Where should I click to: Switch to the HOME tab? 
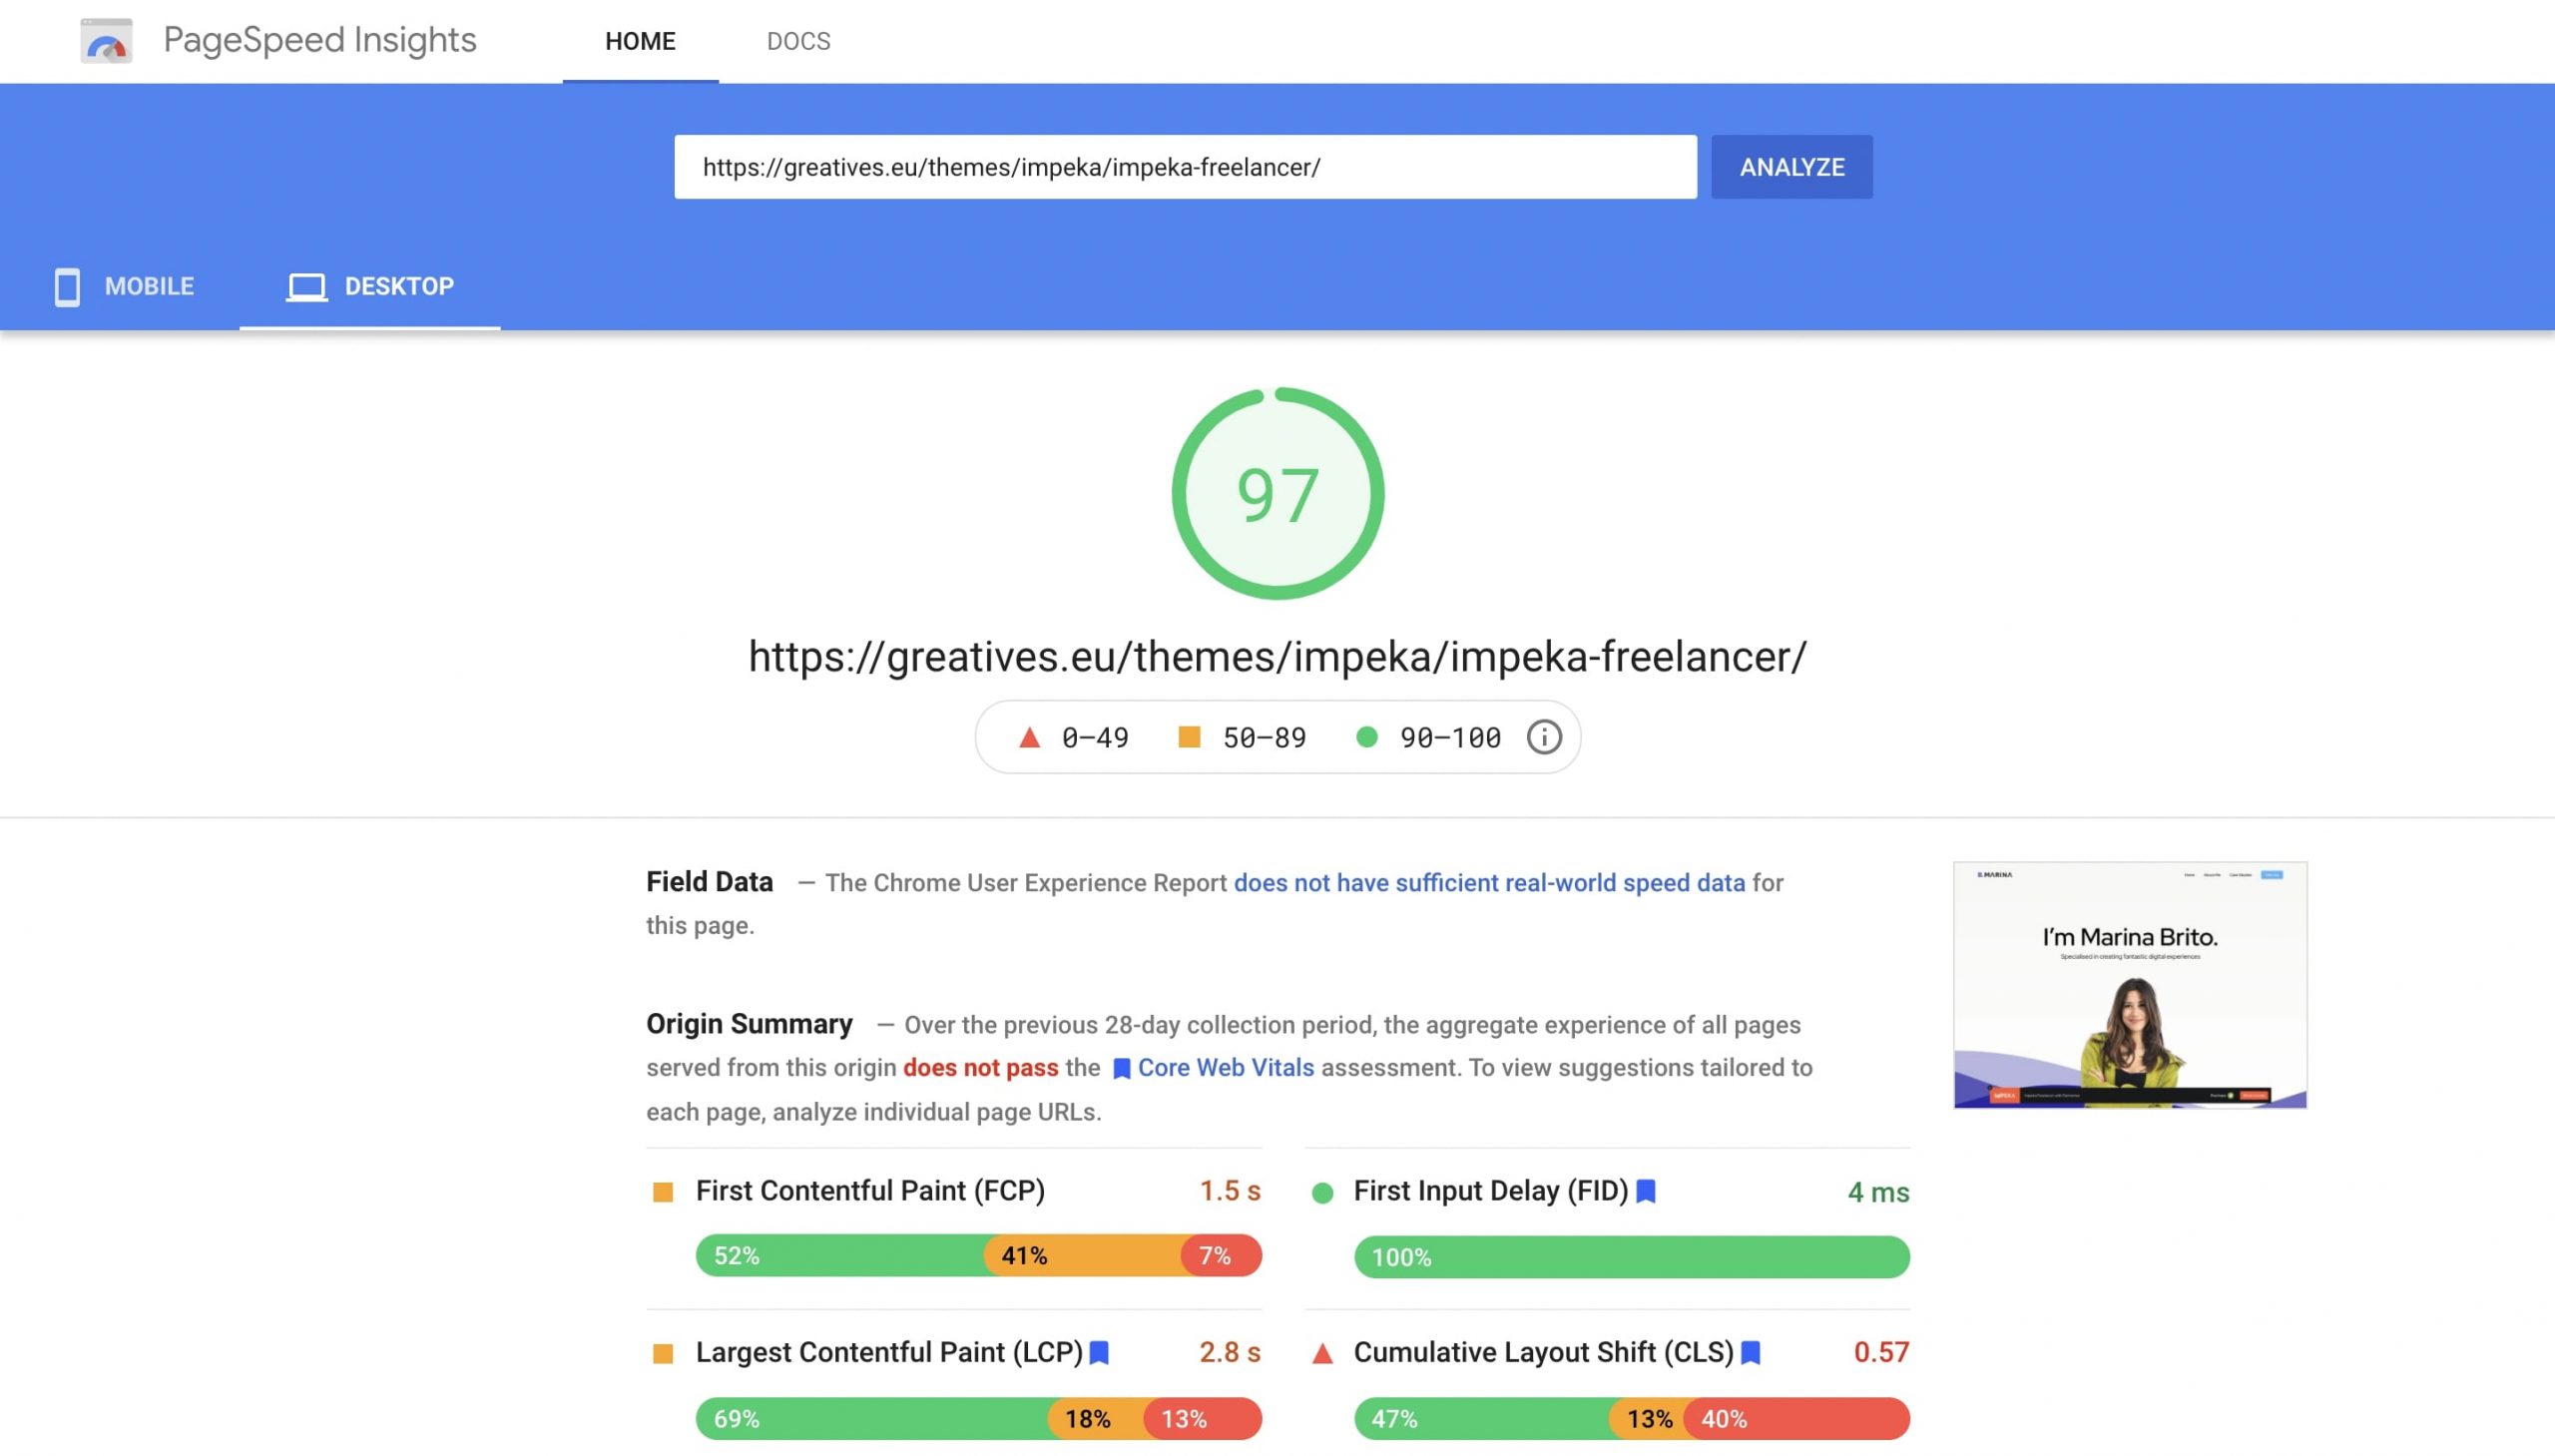point(639,41)
